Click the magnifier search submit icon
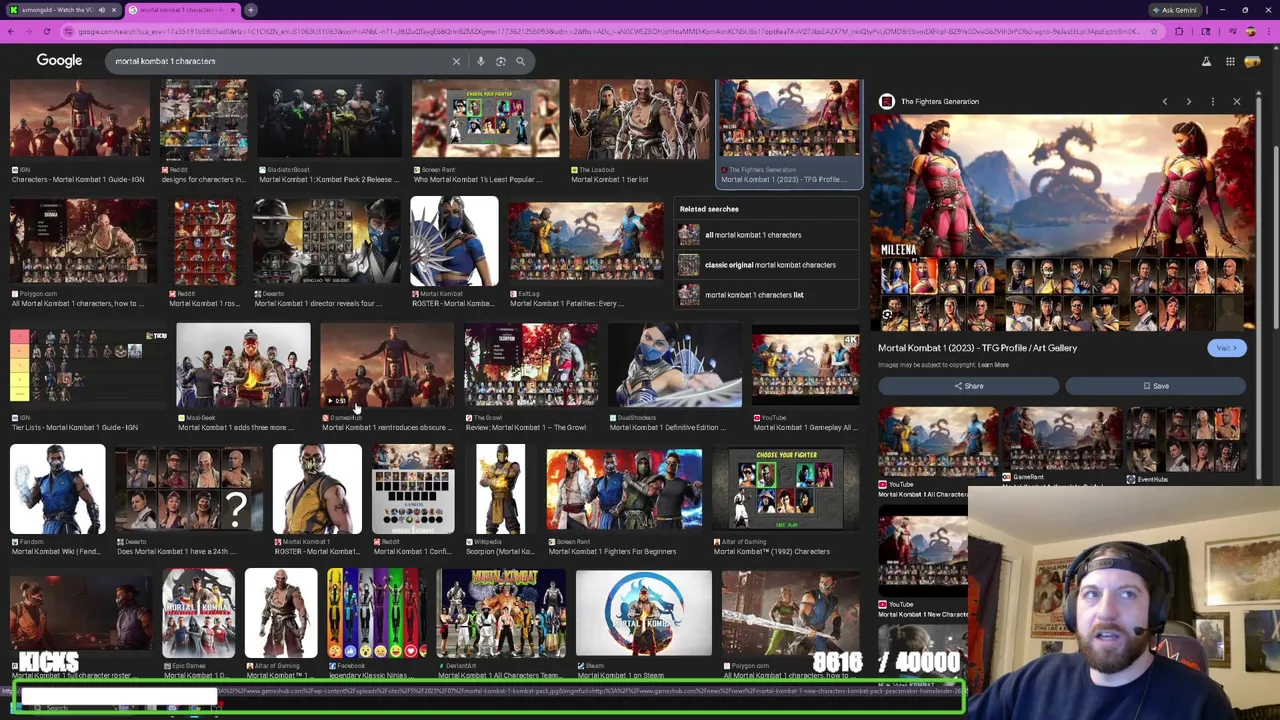The image size is (1280, 720). point(520,61)
